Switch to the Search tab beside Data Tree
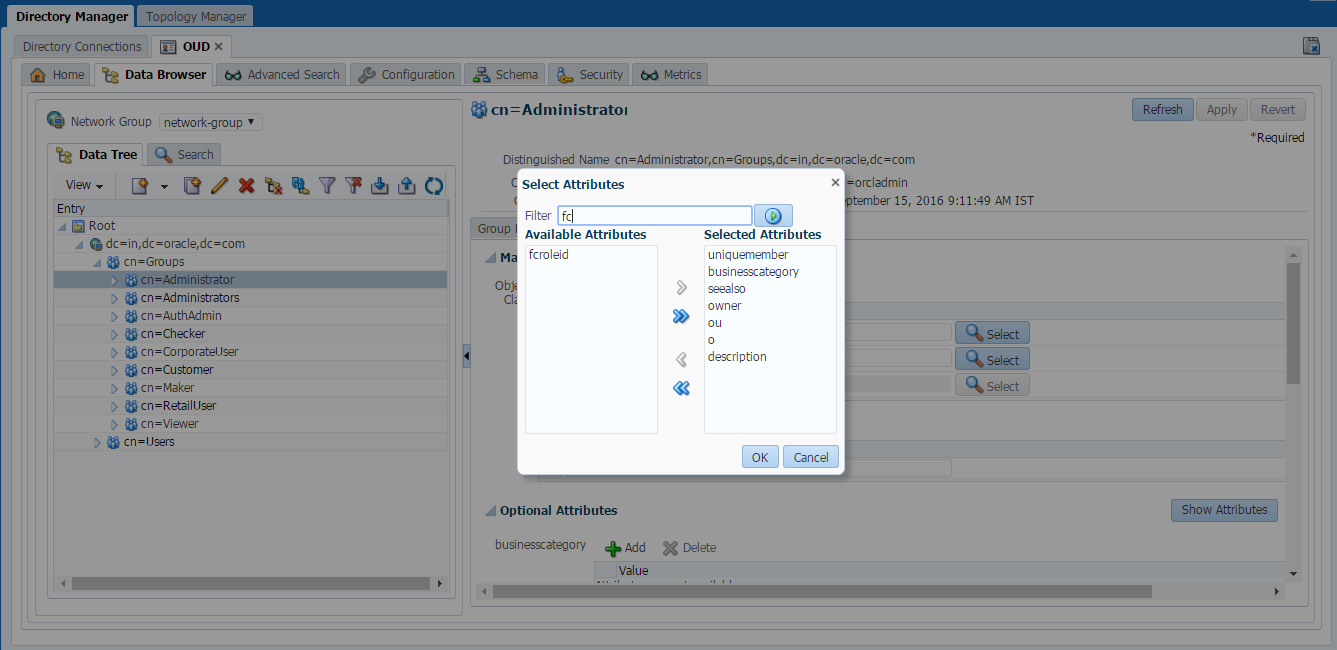The height and width of the screenshot is (650, 1337). coord(185,155)
